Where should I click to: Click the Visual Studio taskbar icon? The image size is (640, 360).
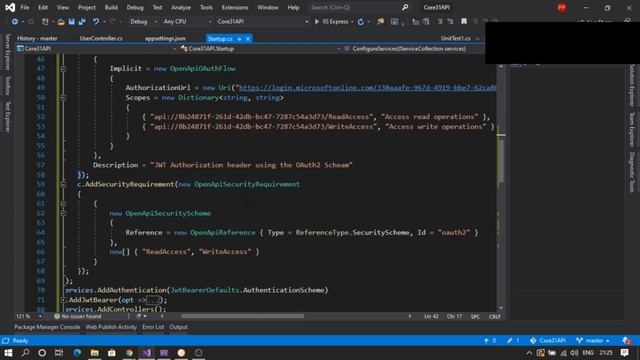pyautogui.click(x=147, y=353)
